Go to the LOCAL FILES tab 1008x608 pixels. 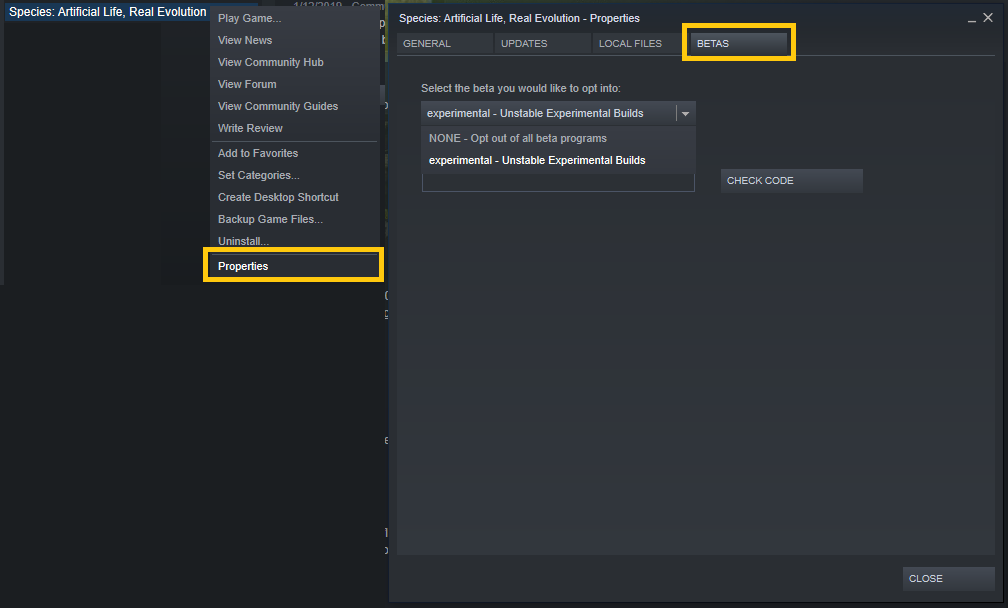(x=630, y=44)
